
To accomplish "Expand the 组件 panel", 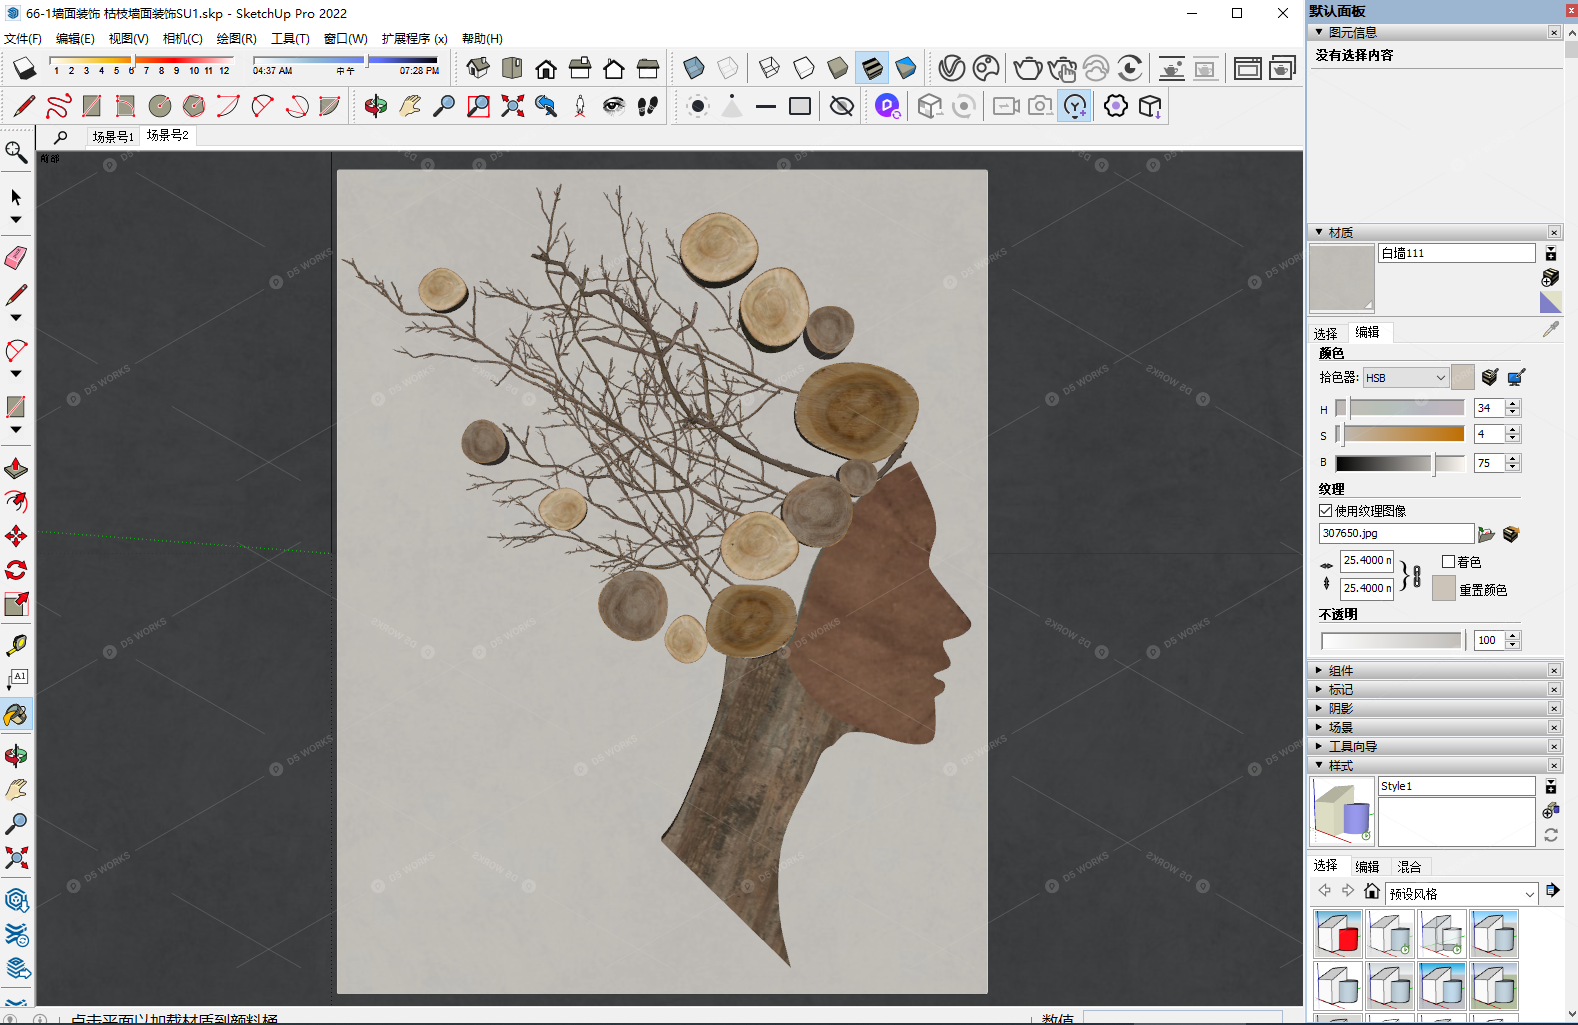I will pyautogui.click(x=1319, y=671).
